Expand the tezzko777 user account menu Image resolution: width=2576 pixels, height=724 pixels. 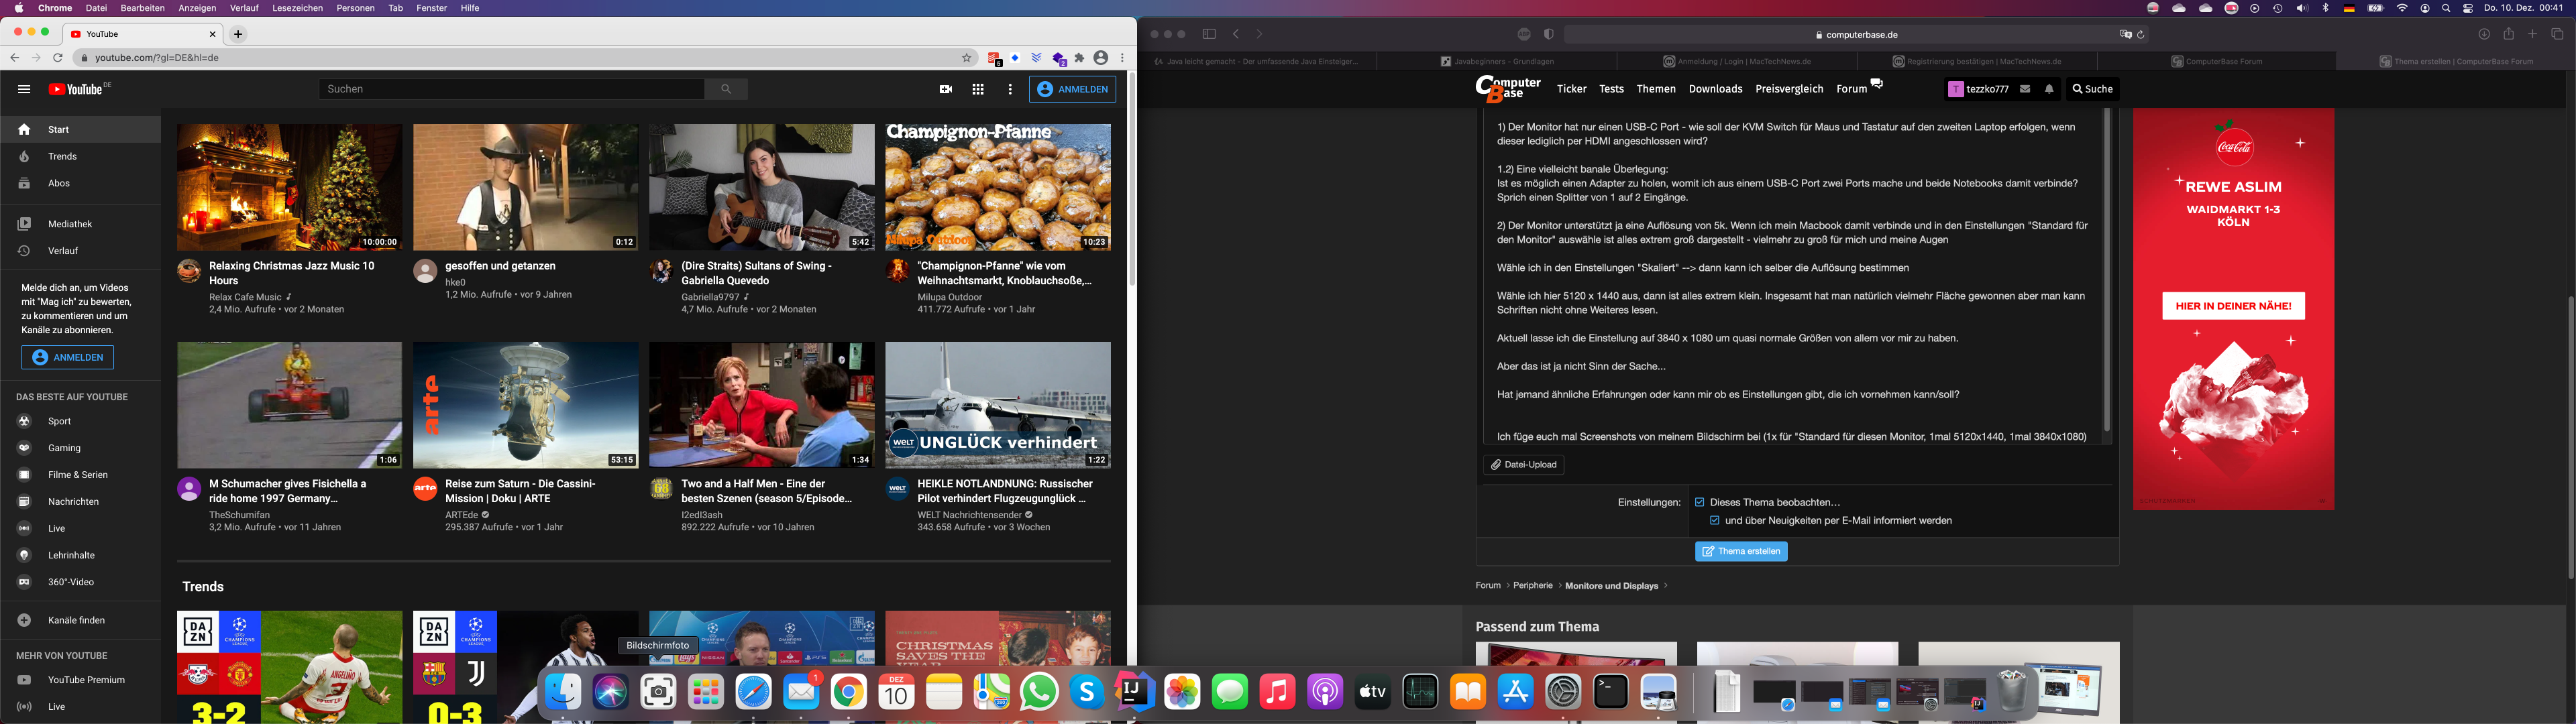tap(1977, 89)
